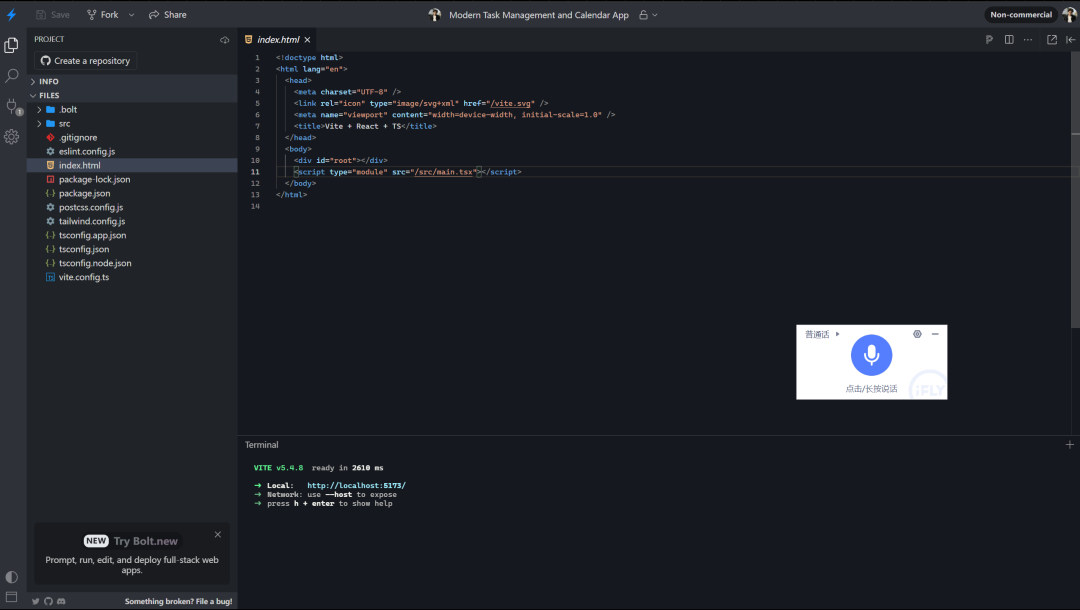Expand the INFO section
The width and height of the screenshot is (1080, 610).
[132, 81]
